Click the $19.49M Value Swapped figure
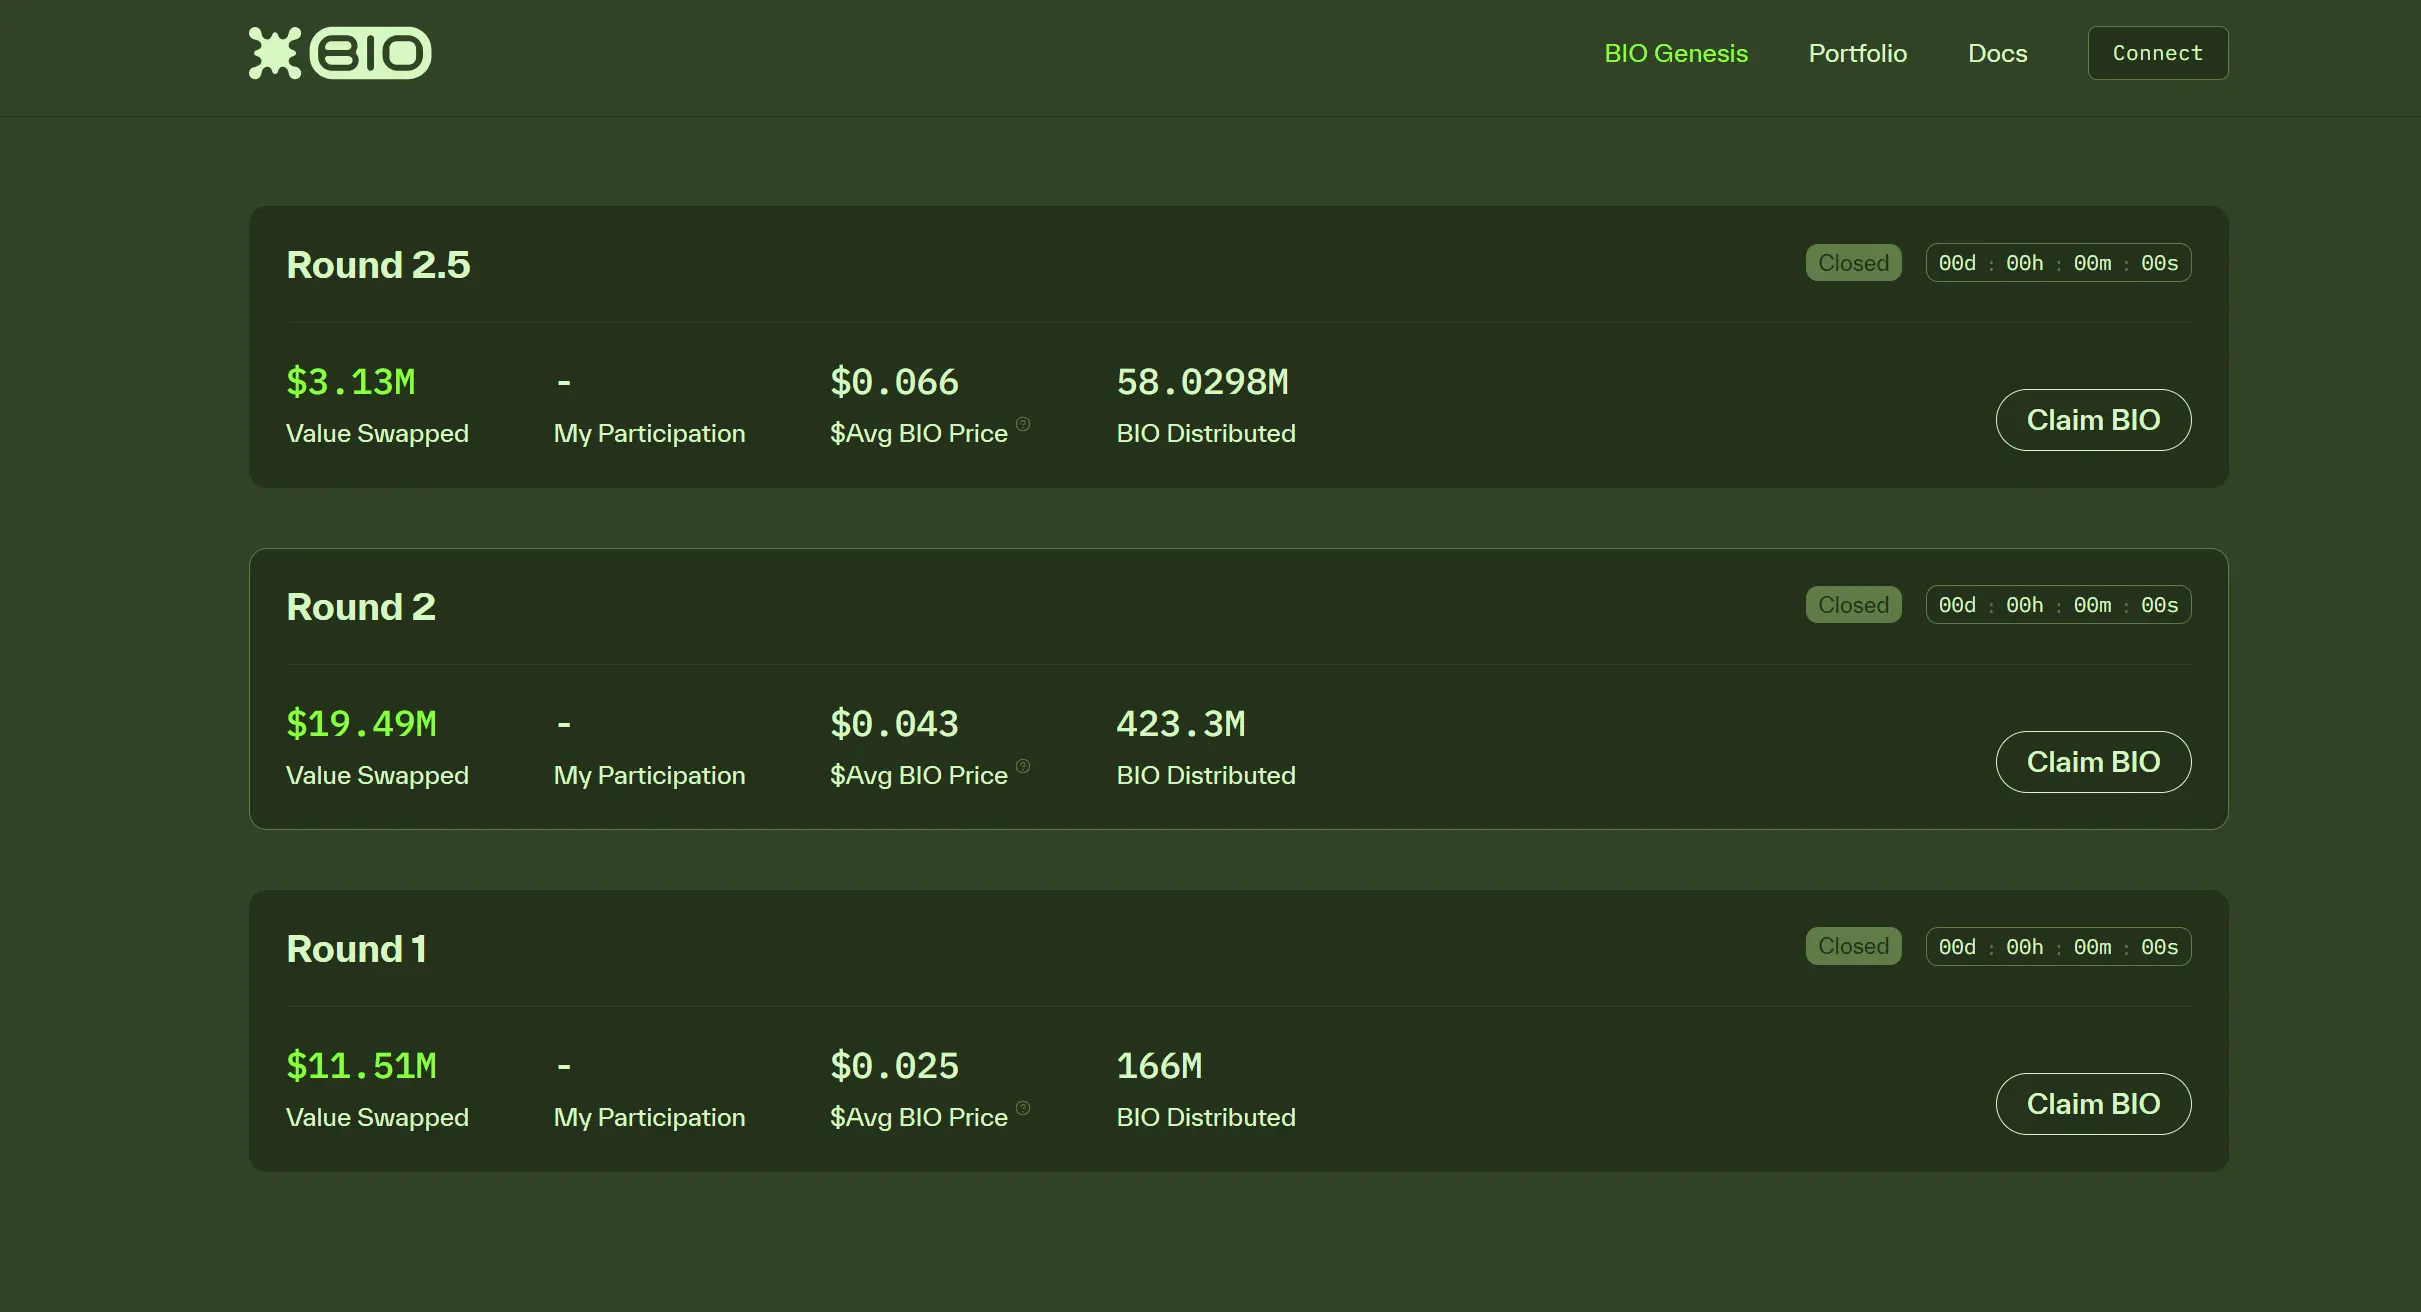 point(361,724)
